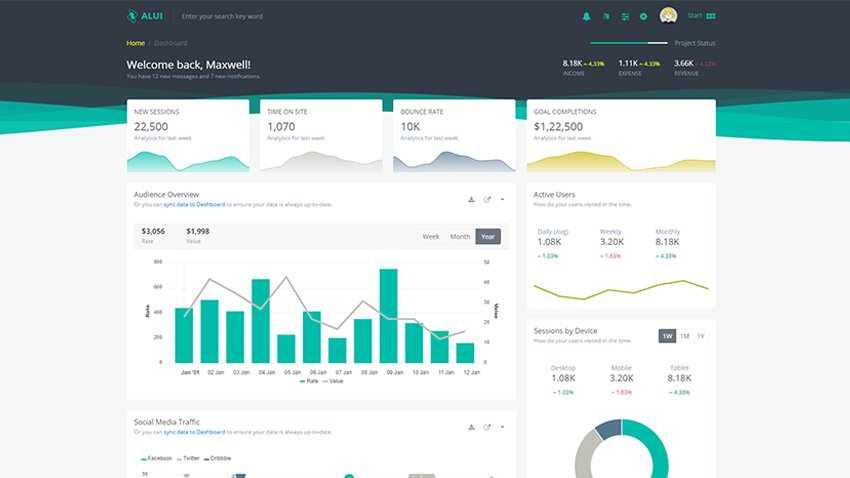Toggle Rate series in the chart legend
This screenshot has width=850, height=478.
tap(308, 381)
